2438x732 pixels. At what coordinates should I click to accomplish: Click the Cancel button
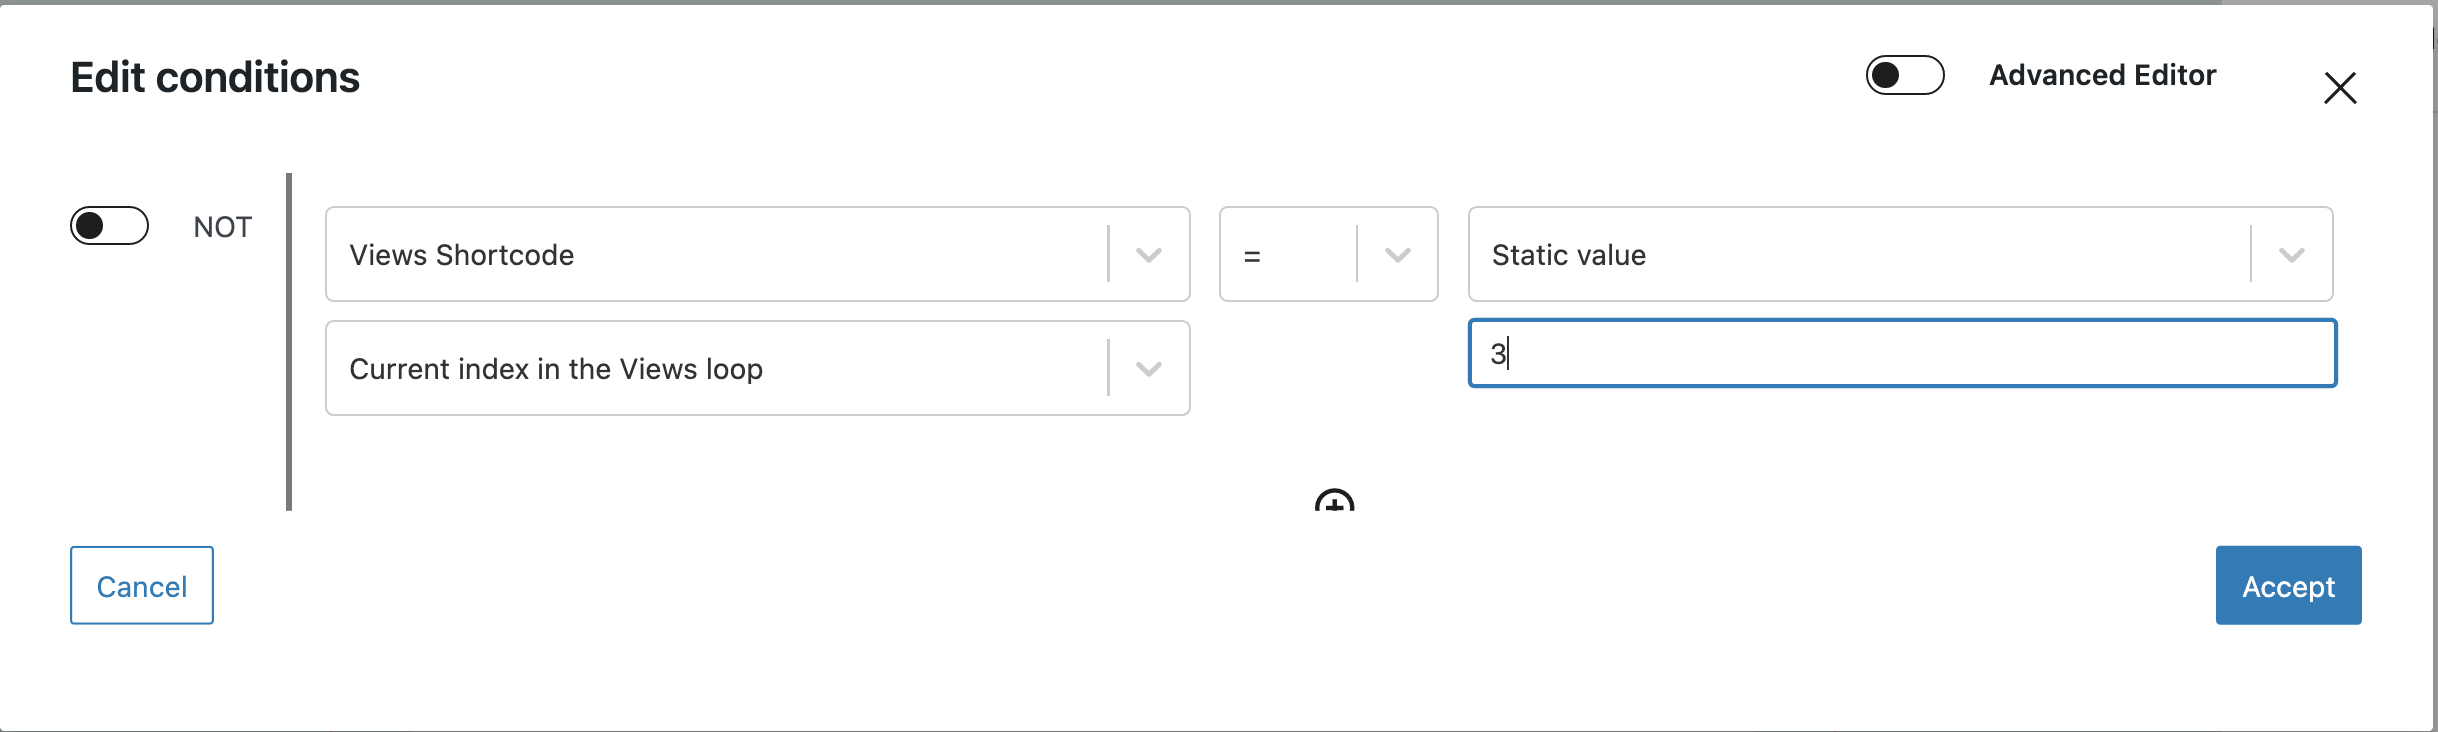pos(142,585)
